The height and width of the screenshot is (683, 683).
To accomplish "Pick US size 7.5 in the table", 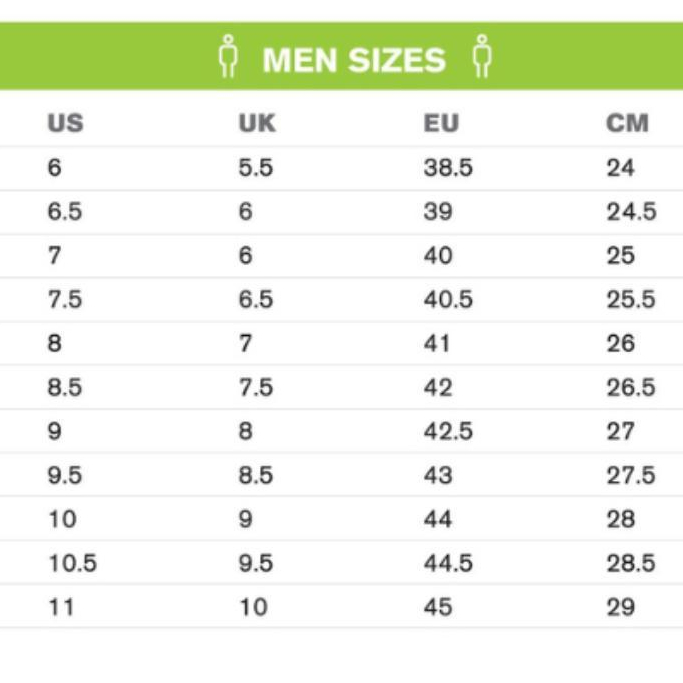I will 65,300.
